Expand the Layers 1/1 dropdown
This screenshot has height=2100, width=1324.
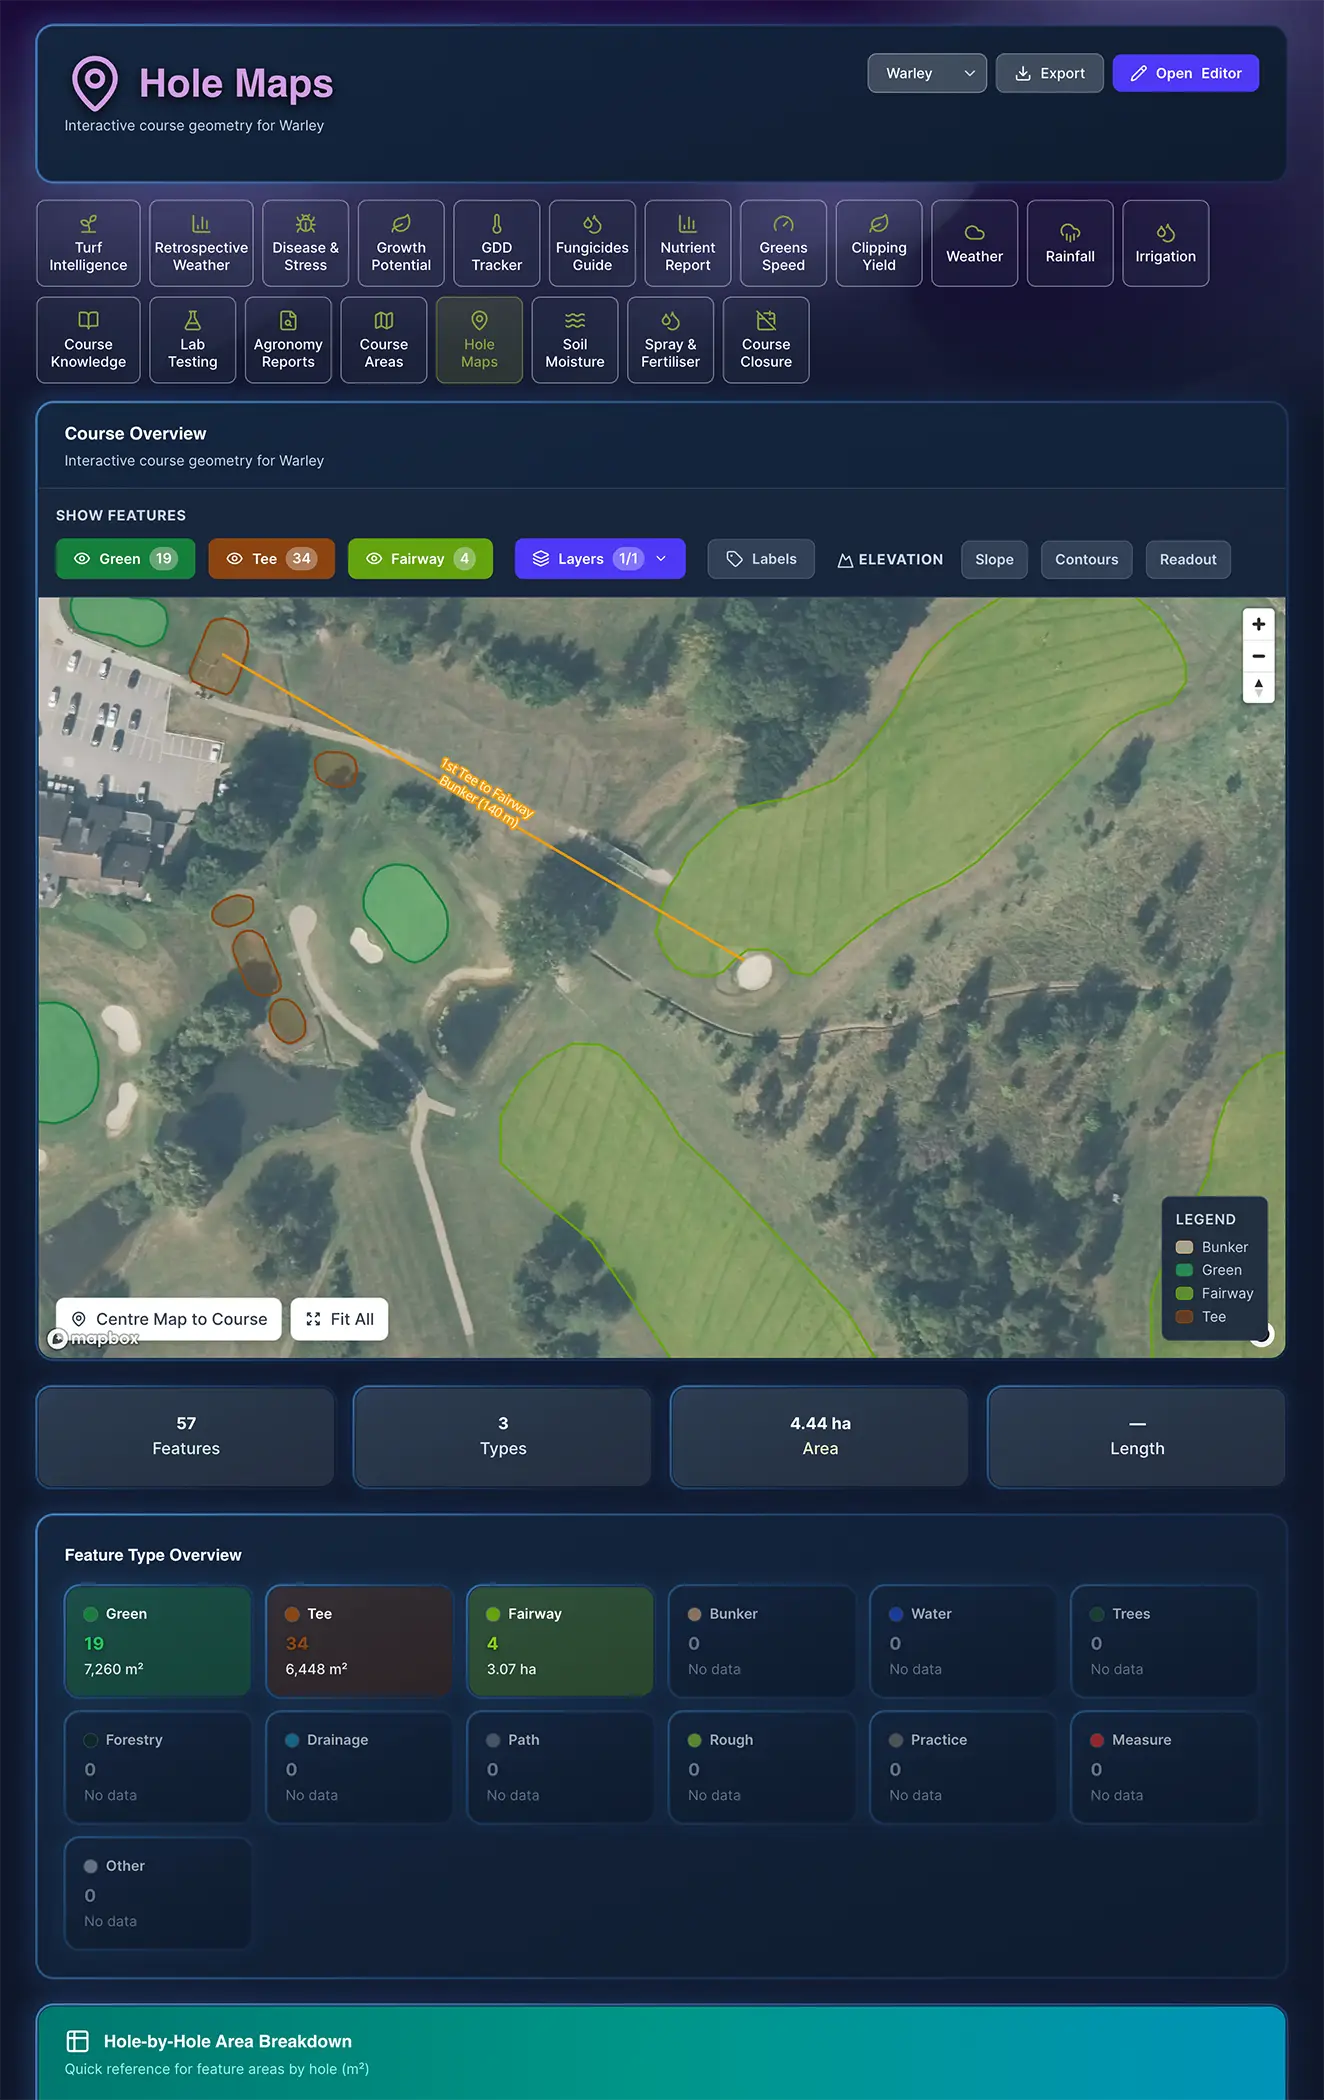[x=600, y=559]
